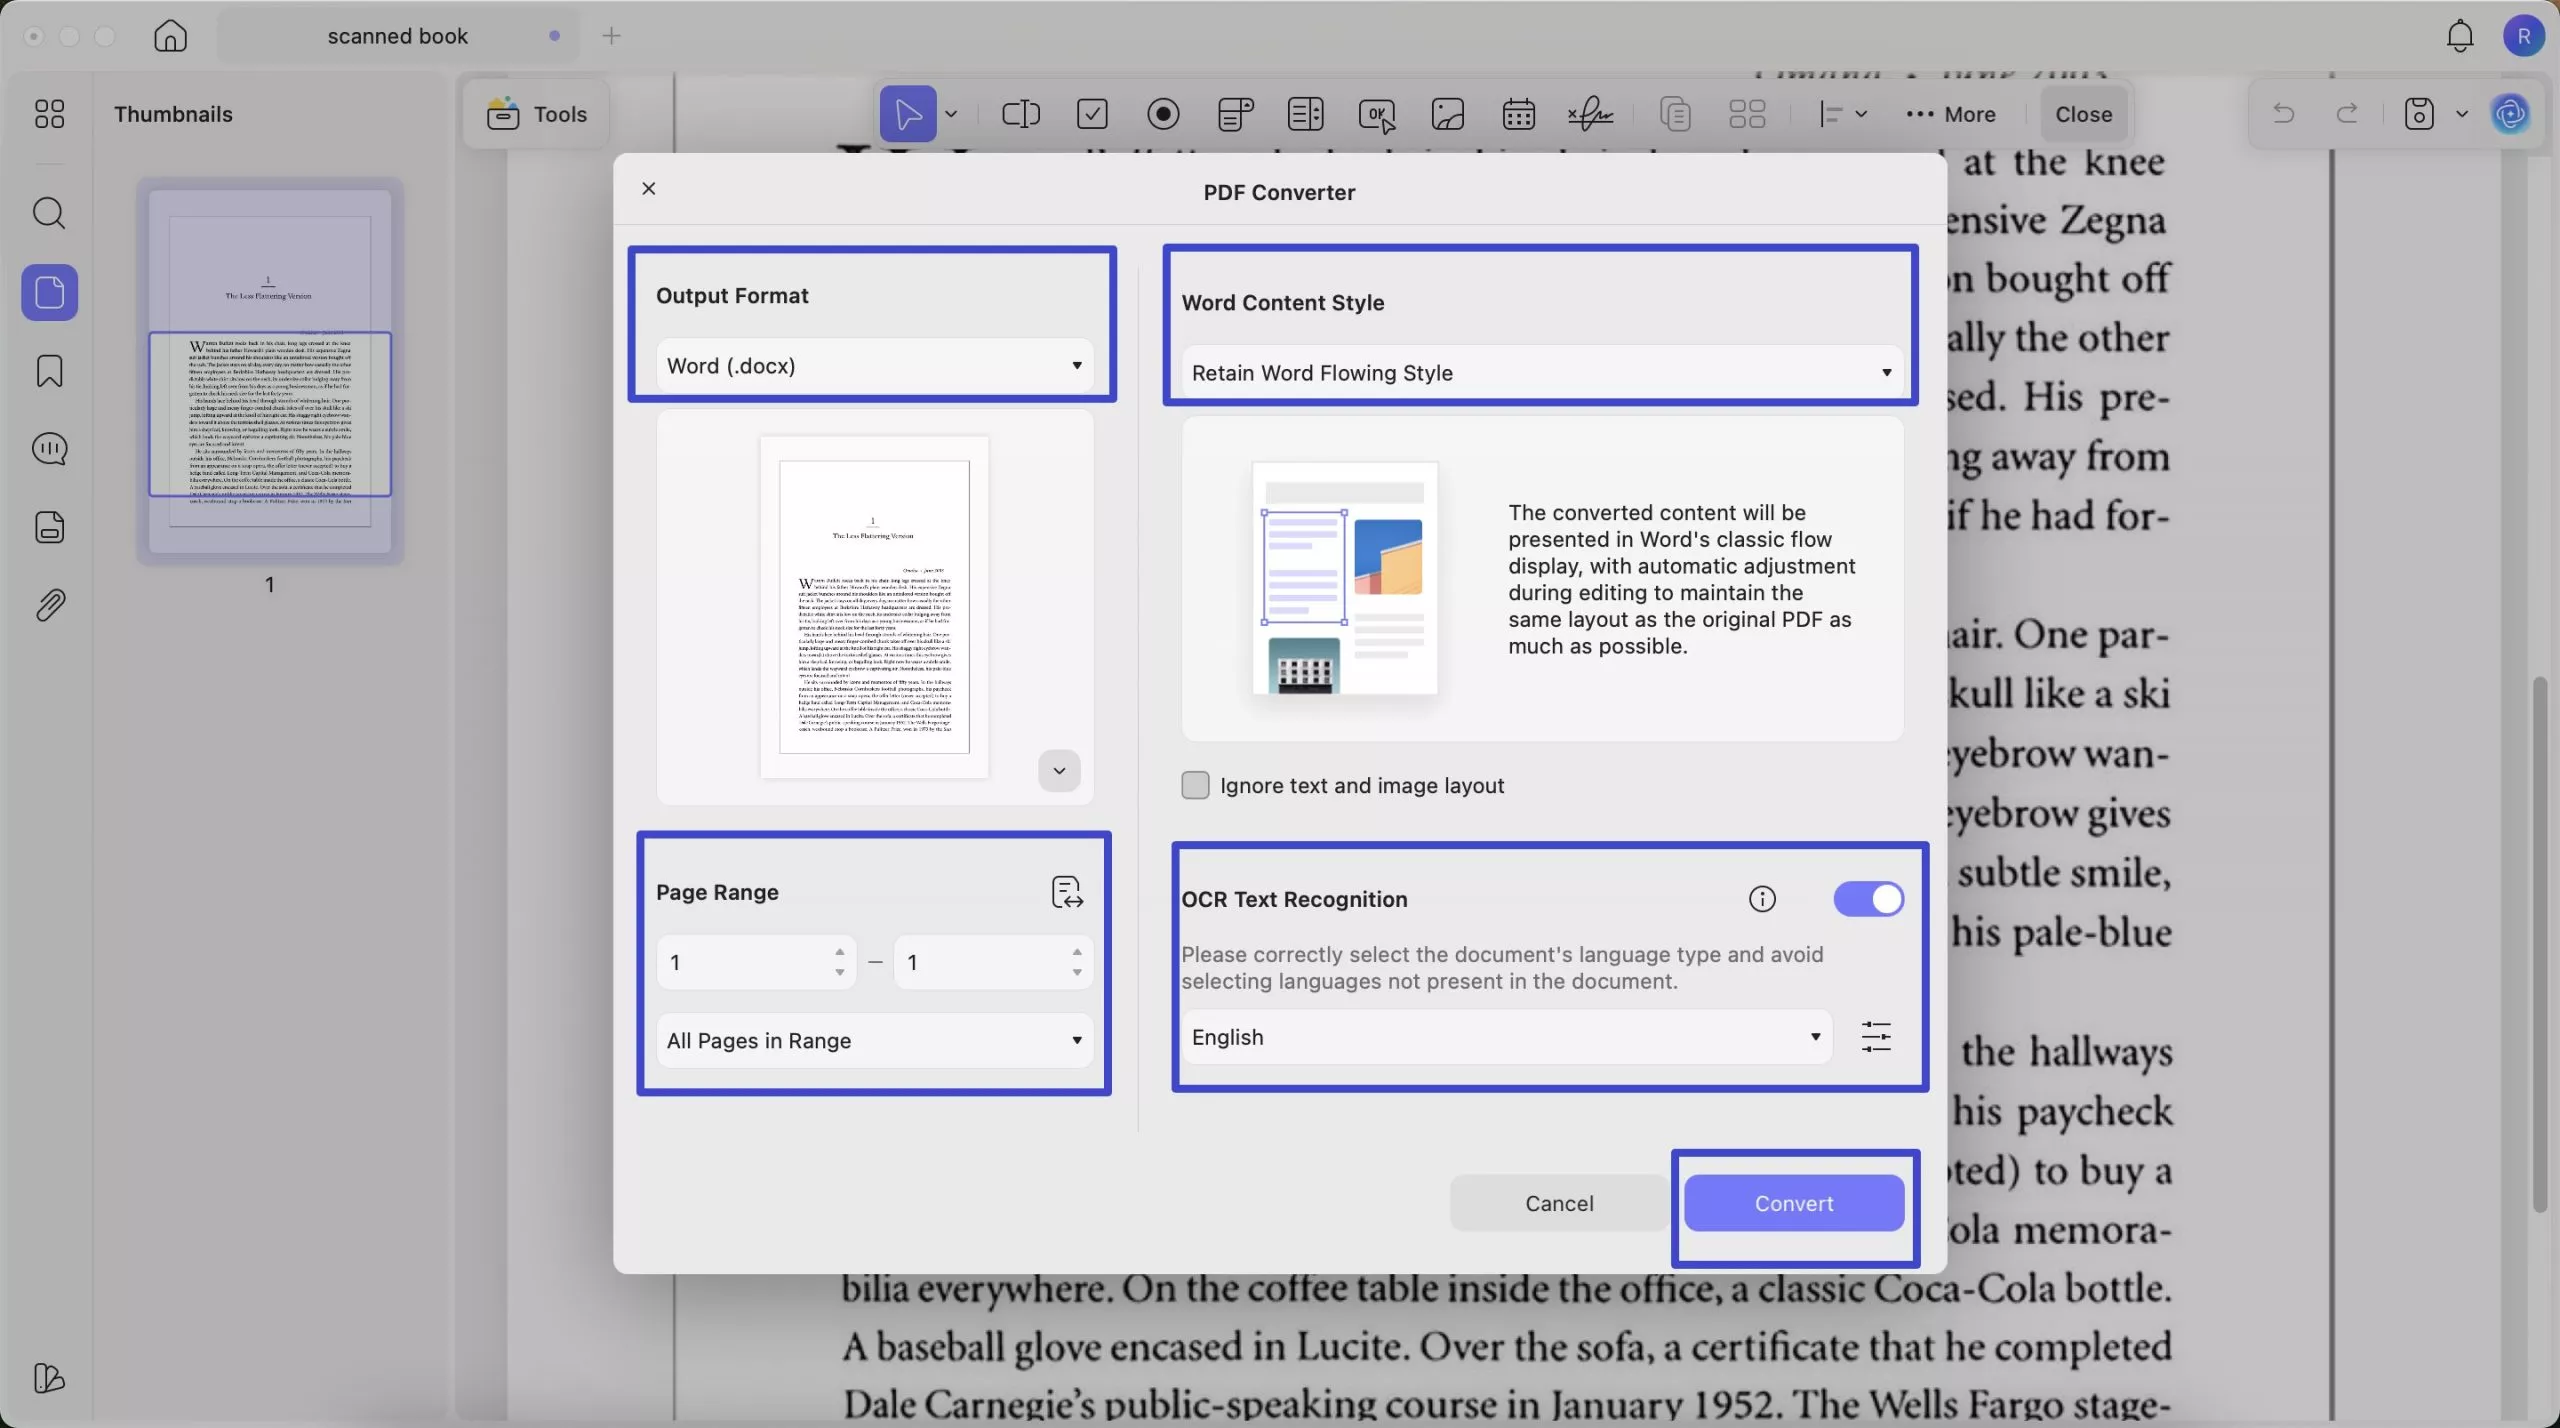Open the Tools menu
The width and height of the screenshot is (2560, 1428).
tap(537, 114)
